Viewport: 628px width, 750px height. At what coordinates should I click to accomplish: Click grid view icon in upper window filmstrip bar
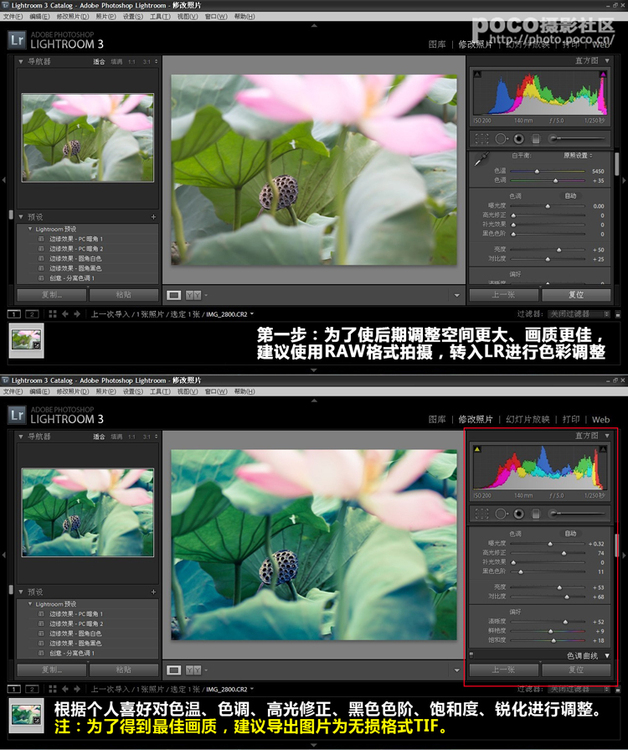53,314
